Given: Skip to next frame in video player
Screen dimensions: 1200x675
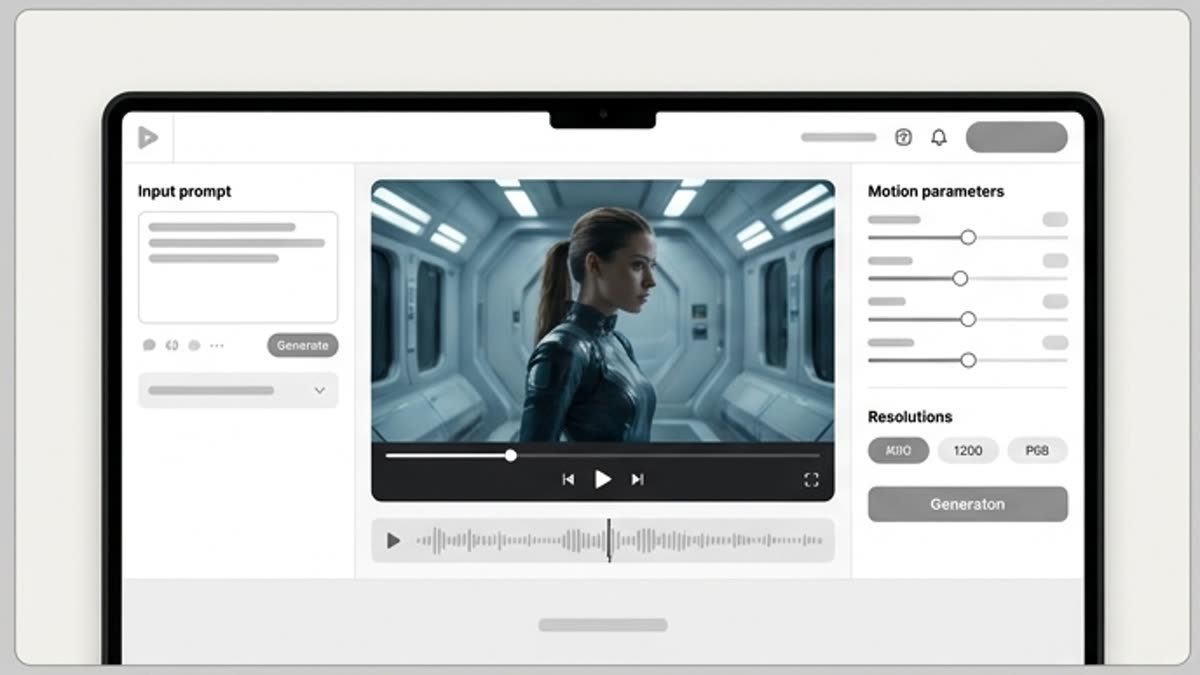Looking at the screenshot, I should pyautogui.click(x=637, y=480).
